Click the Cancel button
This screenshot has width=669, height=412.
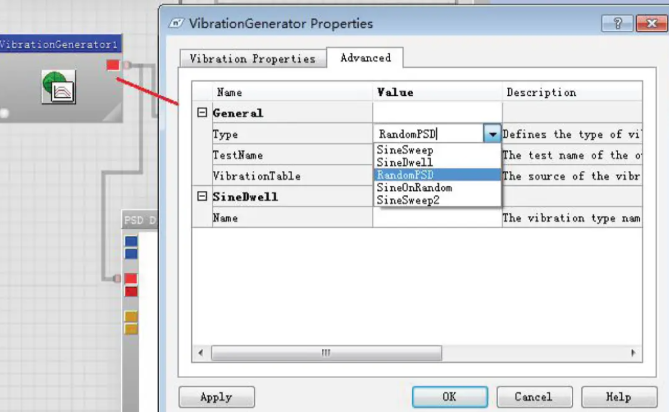tap(533, 397)
